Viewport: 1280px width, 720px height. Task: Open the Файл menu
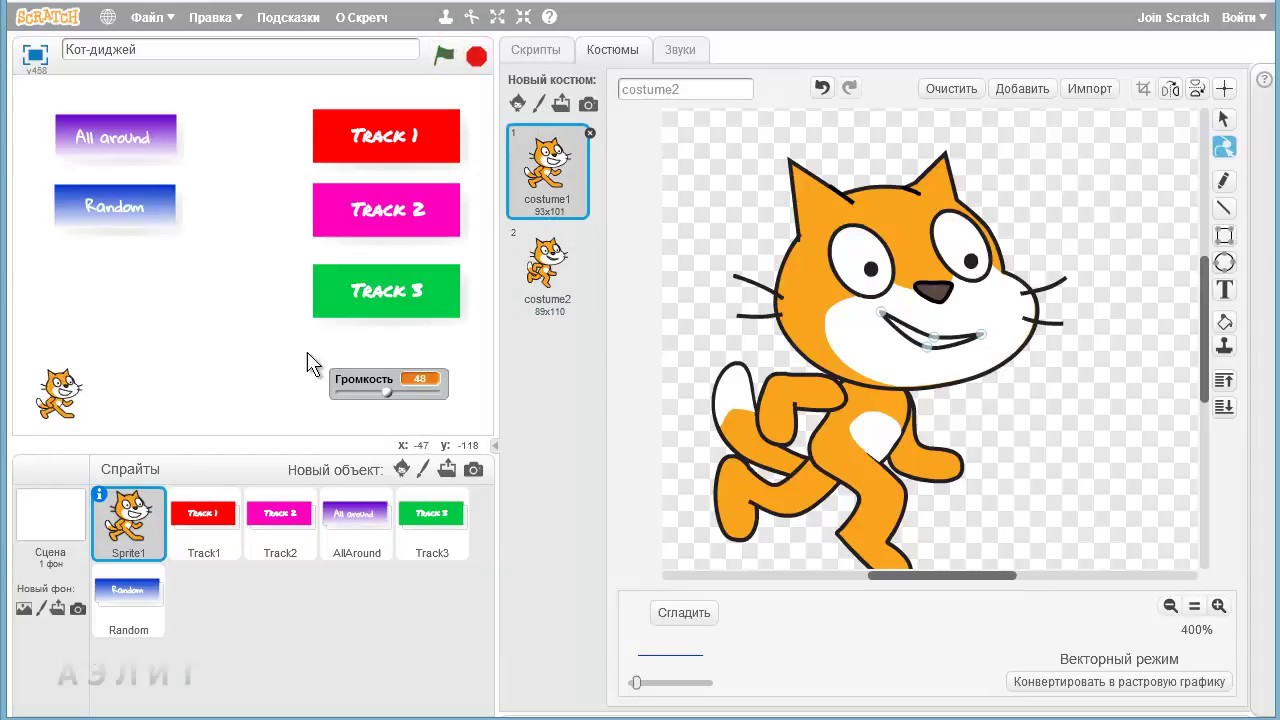(152, 17)
